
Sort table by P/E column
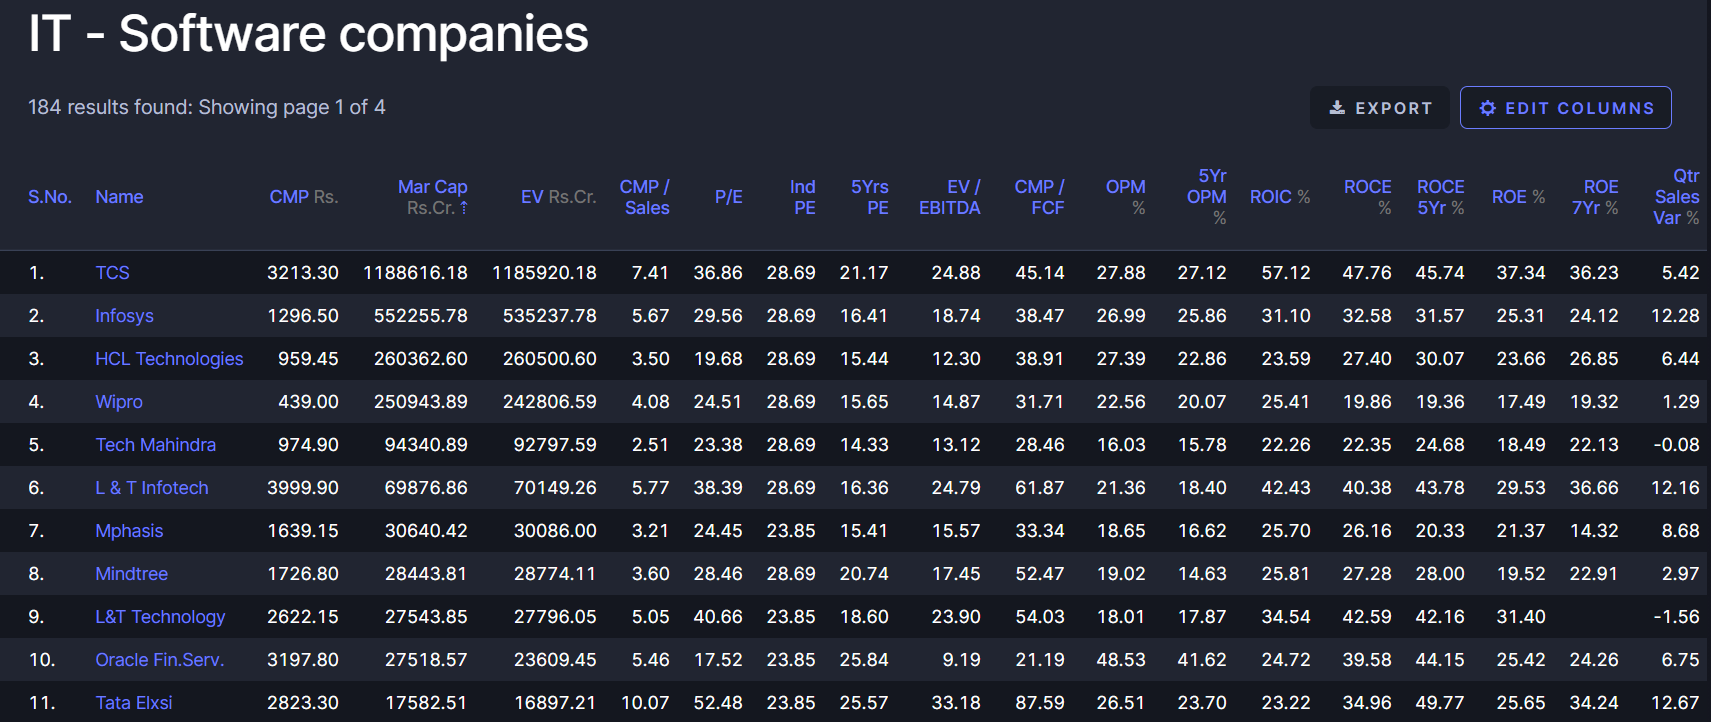(x=729, y=197)
